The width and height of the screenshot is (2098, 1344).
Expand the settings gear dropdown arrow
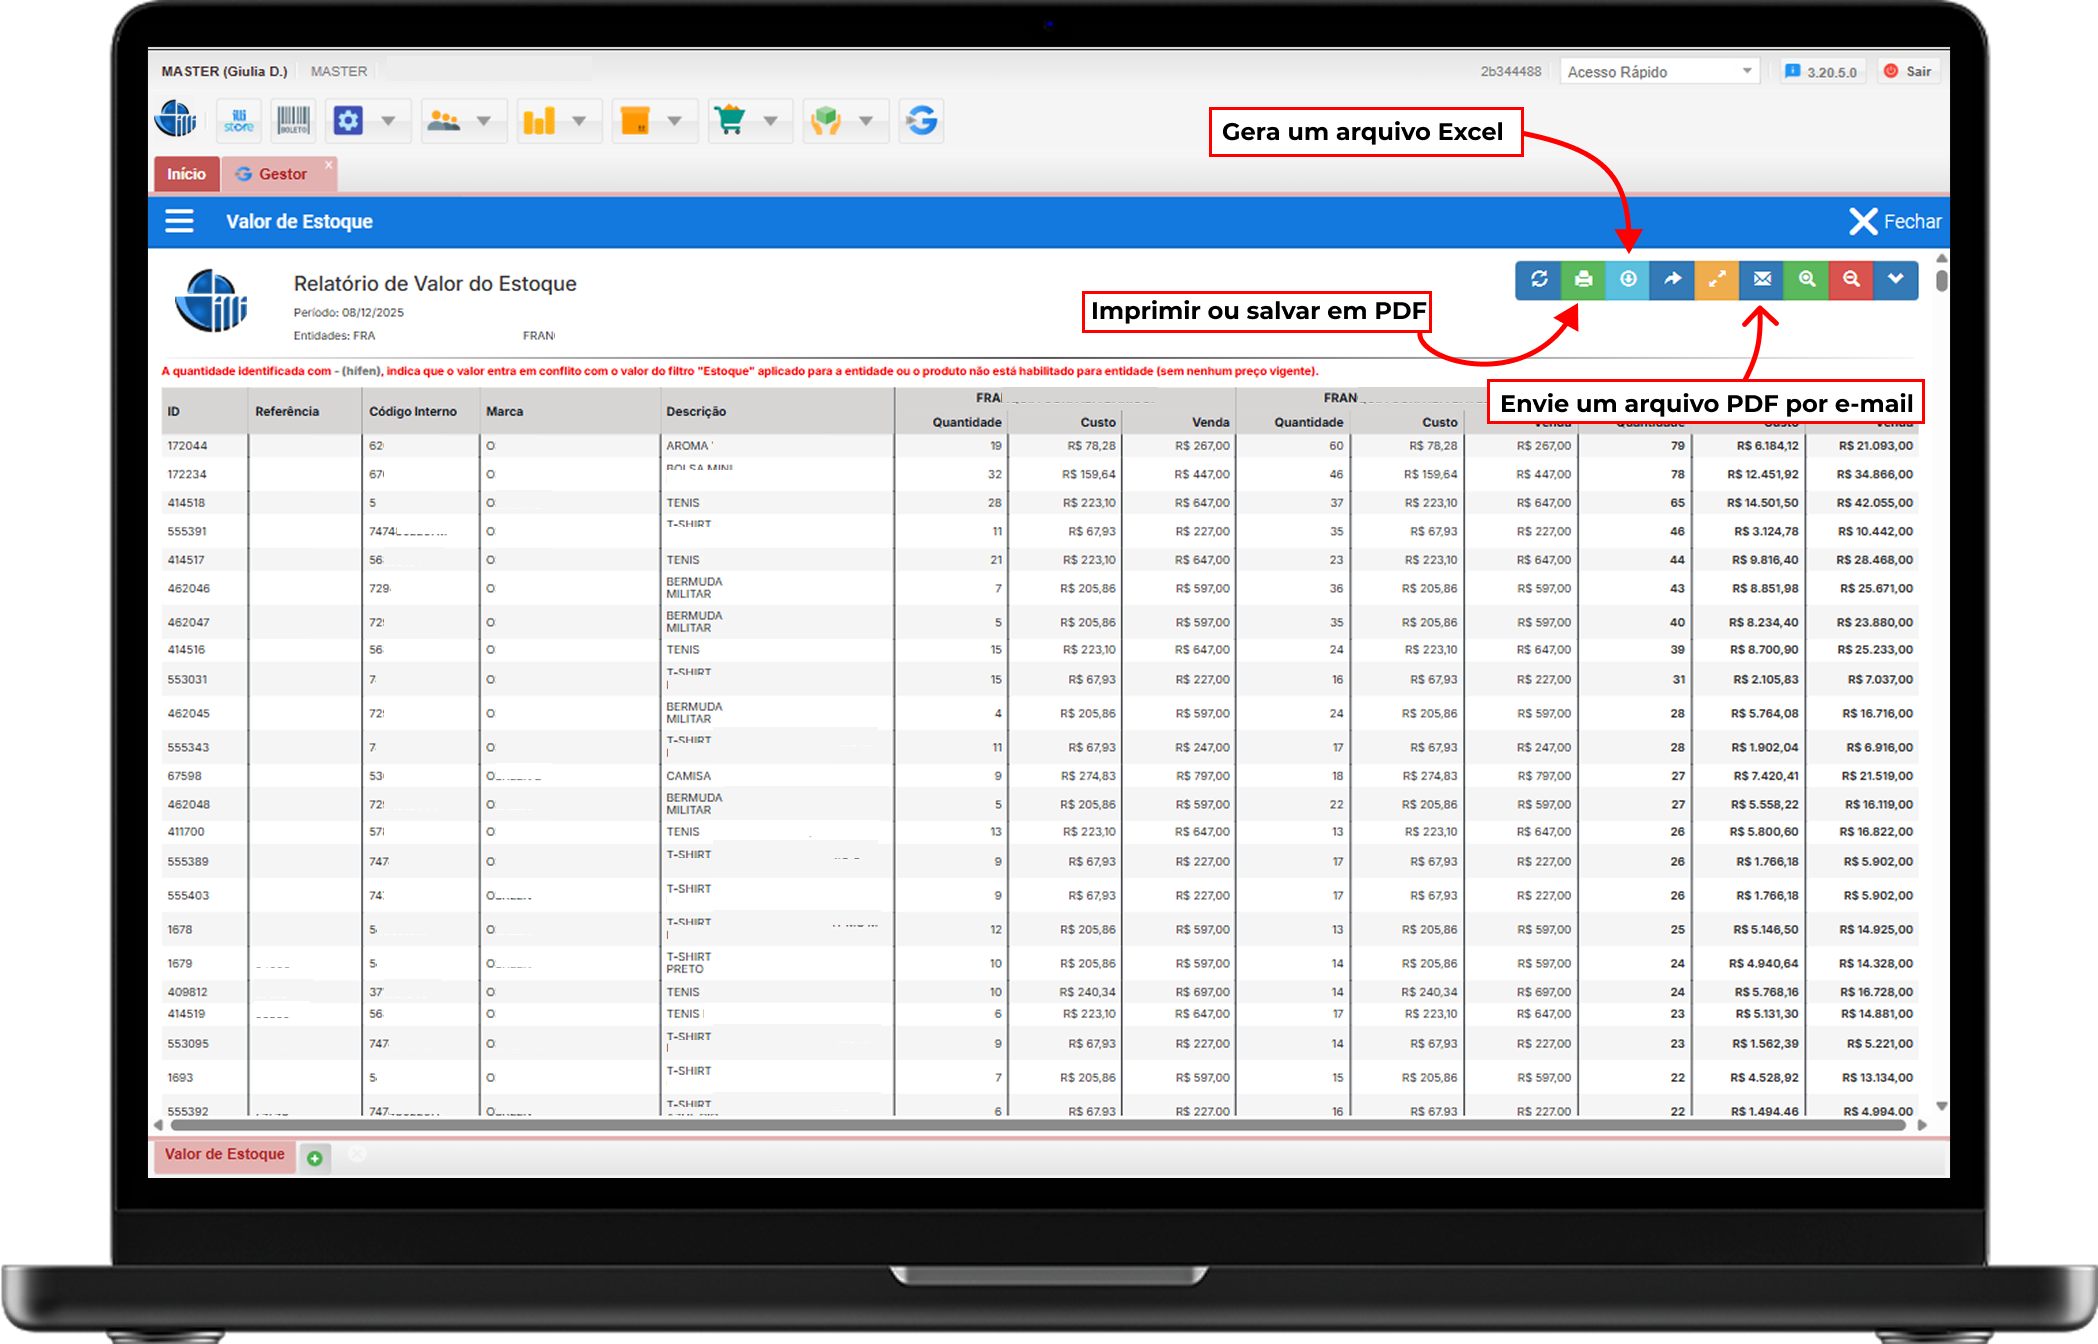coord(388,121)
